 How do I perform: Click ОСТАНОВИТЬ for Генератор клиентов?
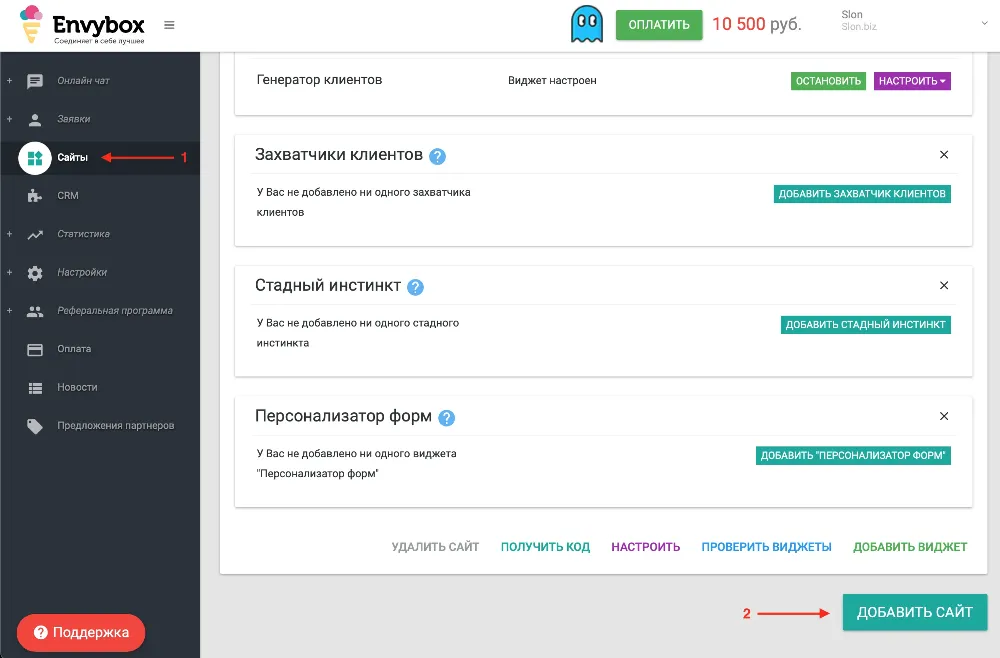828,81
